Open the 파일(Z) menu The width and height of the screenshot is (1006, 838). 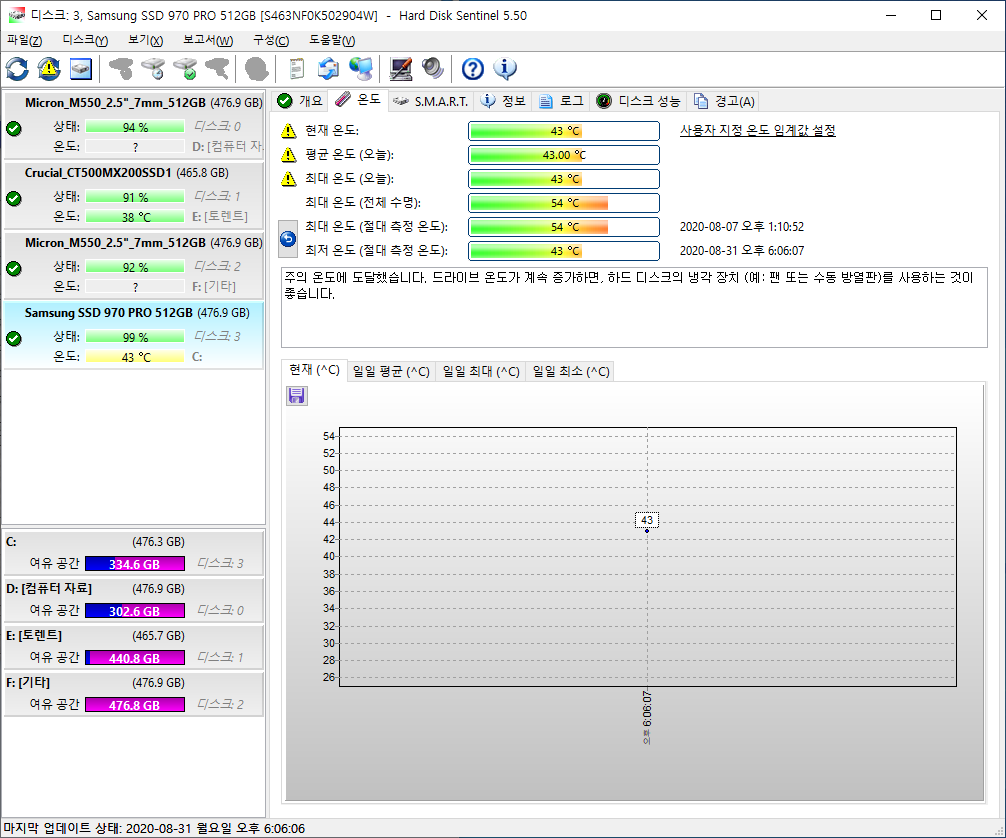click(24, 40)
